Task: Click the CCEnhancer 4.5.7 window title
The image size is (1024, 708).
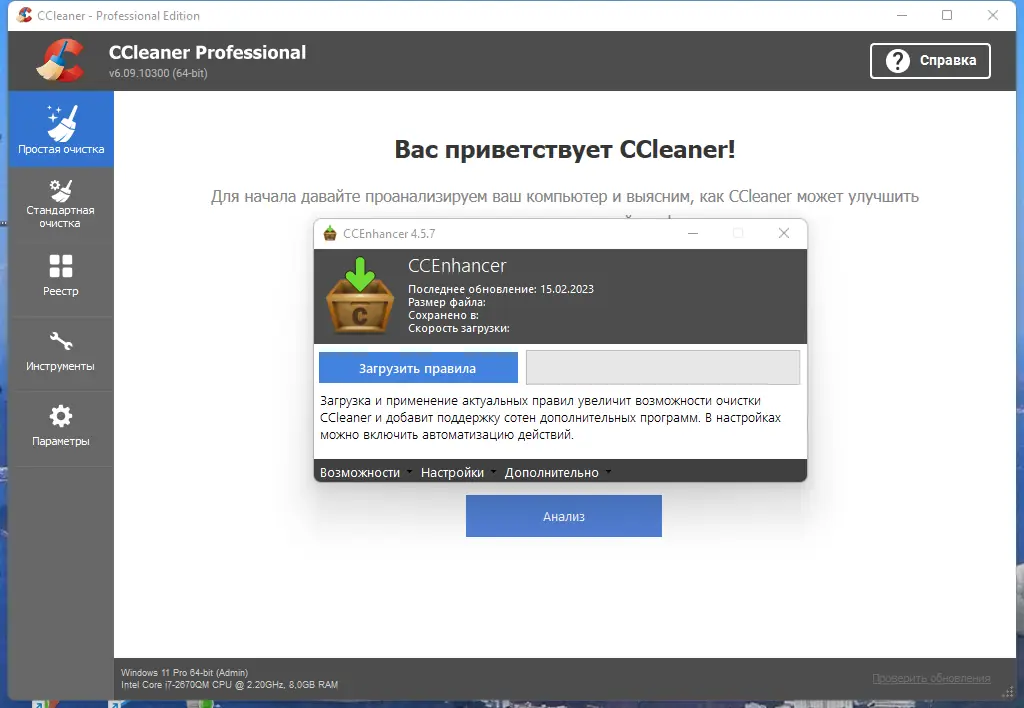Action: 389,234
